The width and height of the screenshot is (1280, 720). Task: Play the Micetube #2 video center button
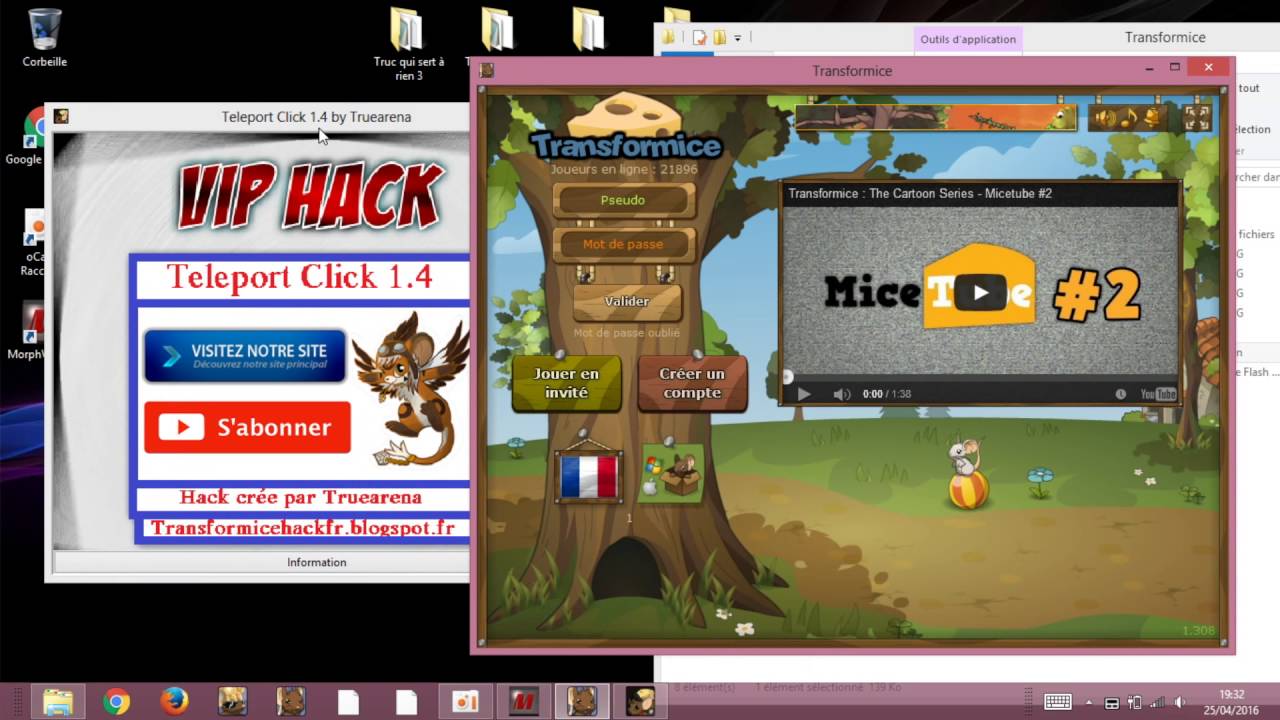(x=980, y=292)
